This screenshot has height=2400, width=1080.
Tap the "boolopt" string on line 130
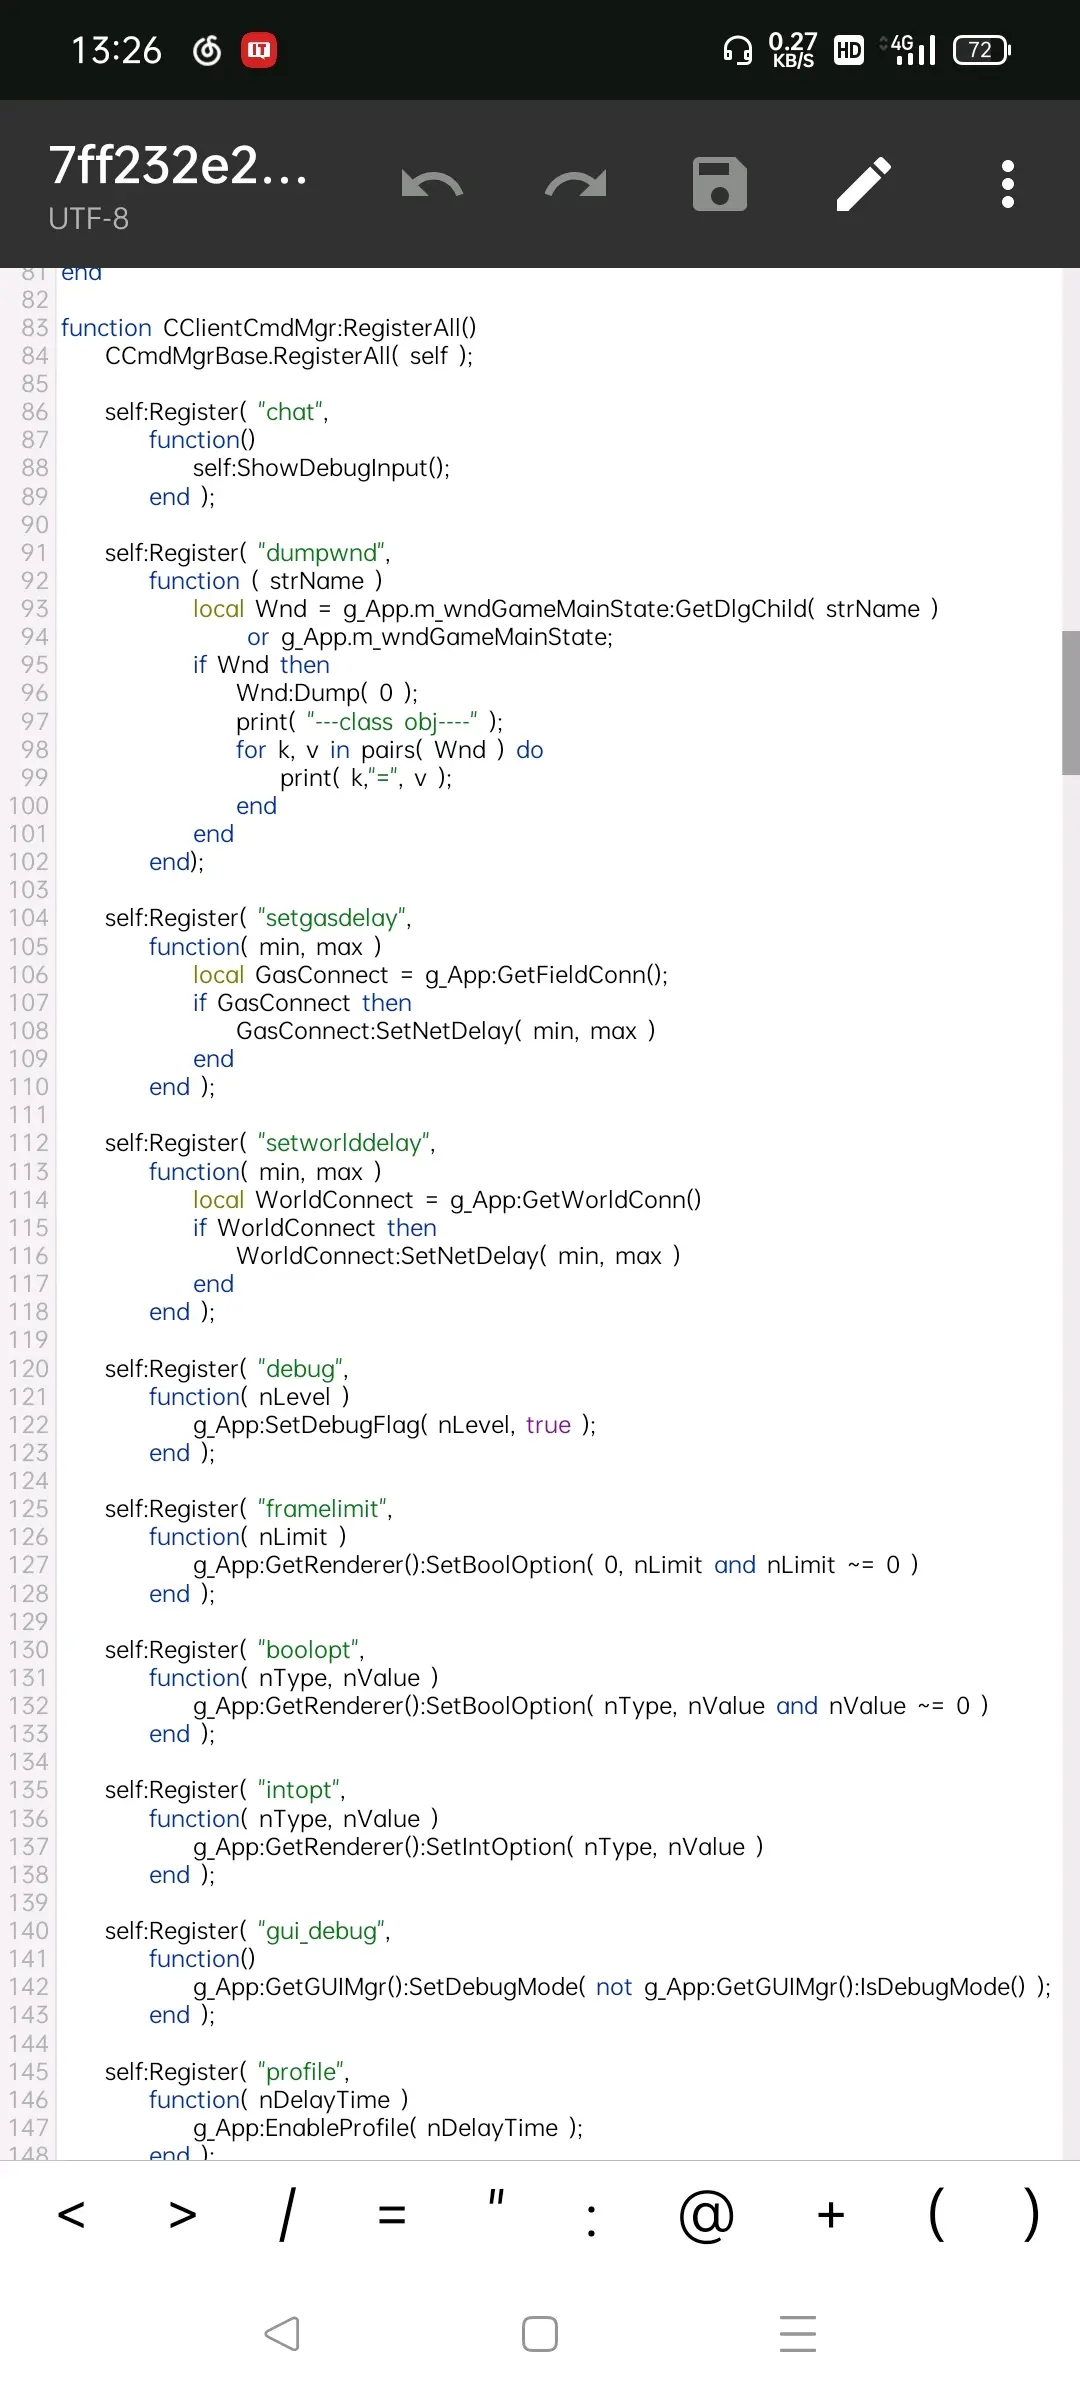pyautogui.click(x=308, y=1650)
